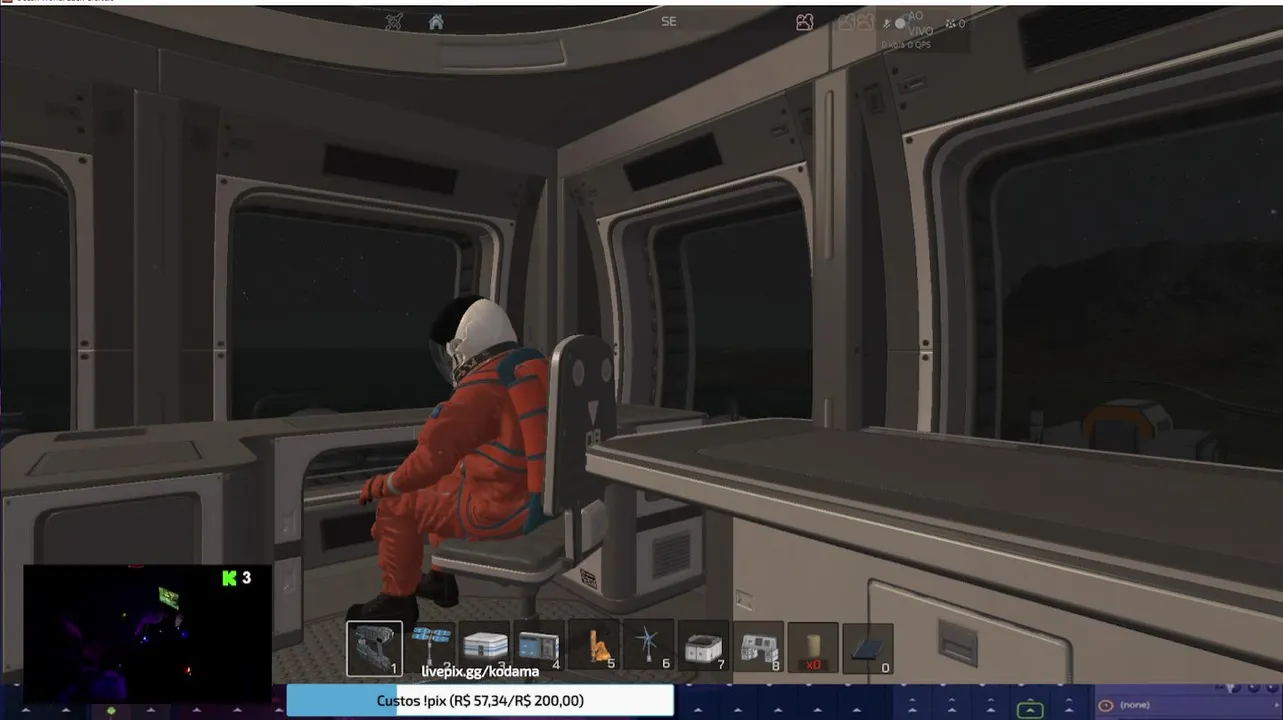This screenshot has width=1283, height=720.
Task: Click the SE compass heading
Action: click(669, 21)
